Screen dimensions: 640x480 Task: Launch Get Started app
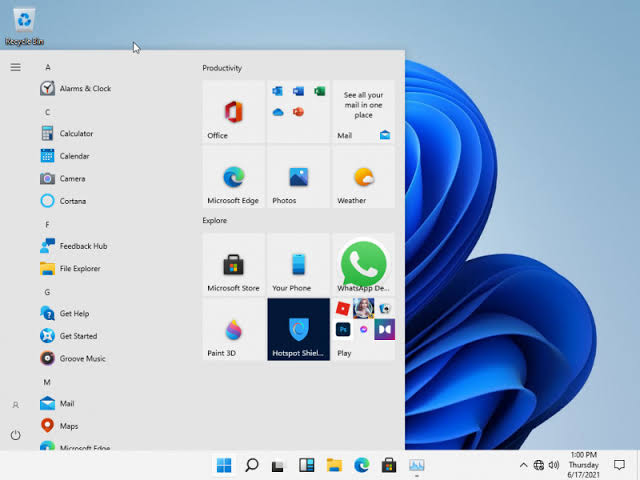click(x=69, y=336)
